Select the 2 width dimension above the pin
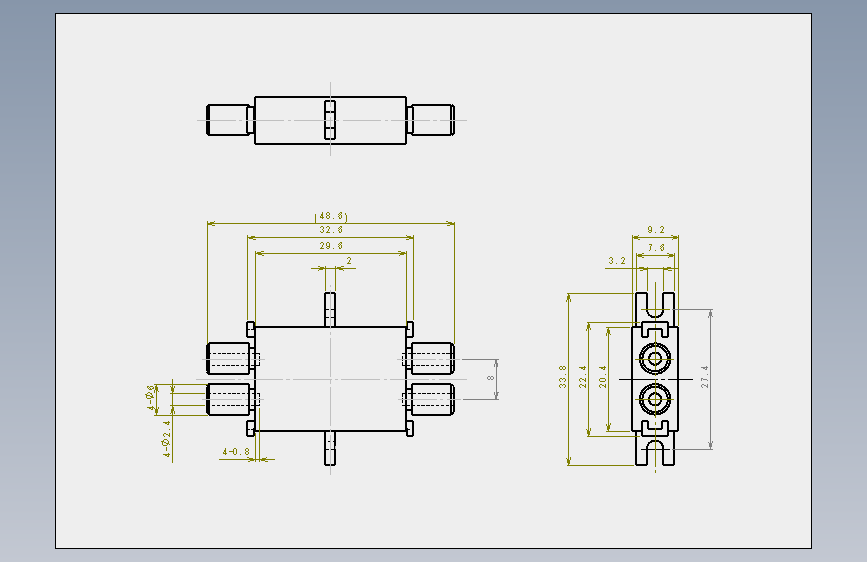 tap(349, 261)
